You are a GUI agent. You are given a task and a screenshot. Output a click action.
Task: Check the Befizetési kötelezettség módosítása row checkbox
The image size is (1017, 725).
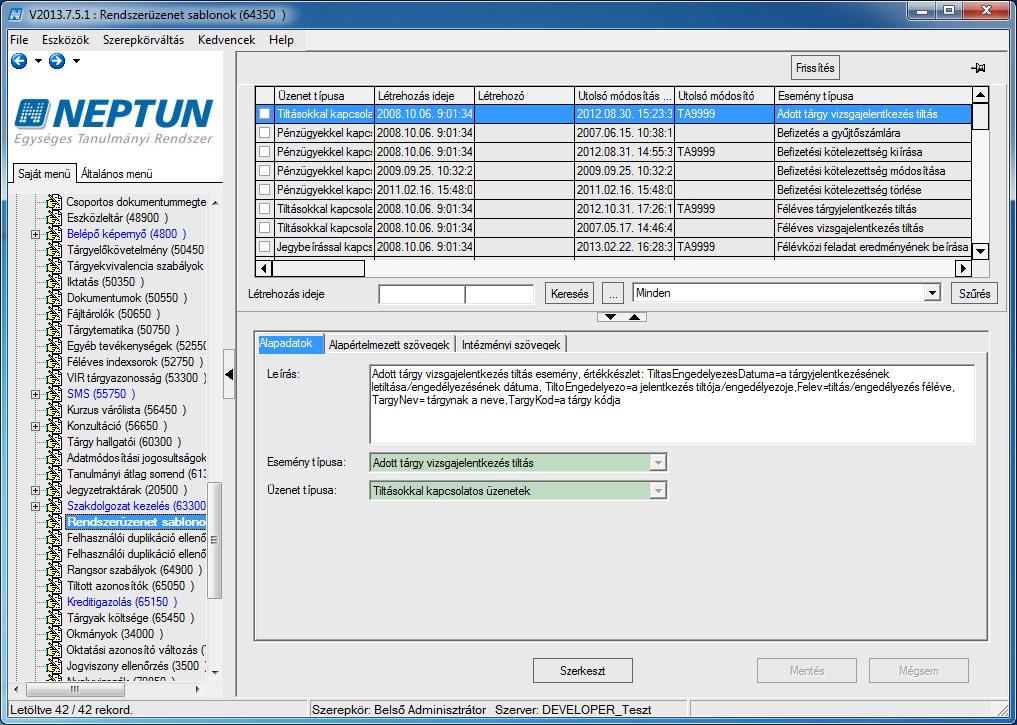[x=265, y=171]
